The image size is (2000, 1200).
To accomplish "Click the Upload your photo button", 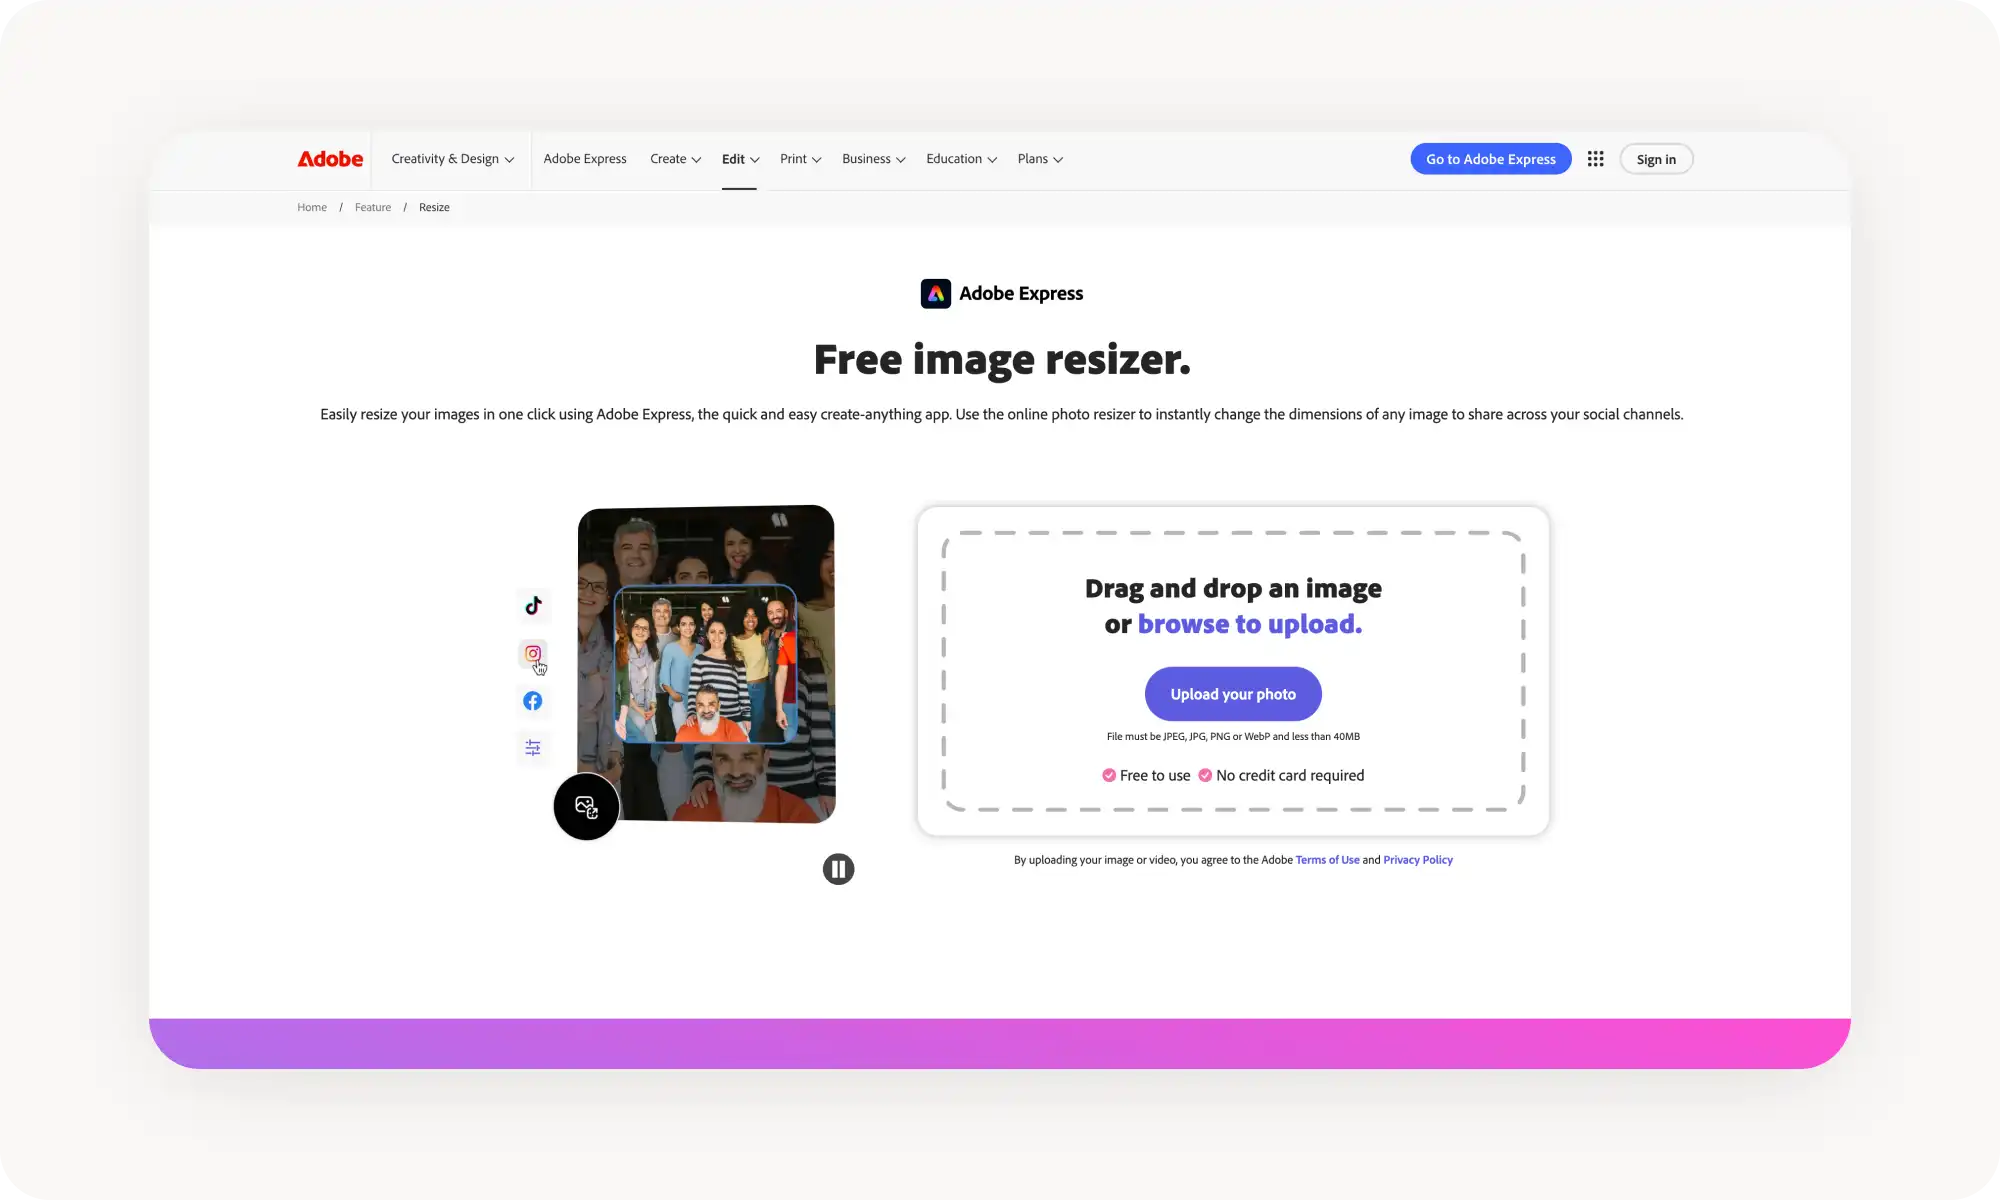I will click(1232, 693).
